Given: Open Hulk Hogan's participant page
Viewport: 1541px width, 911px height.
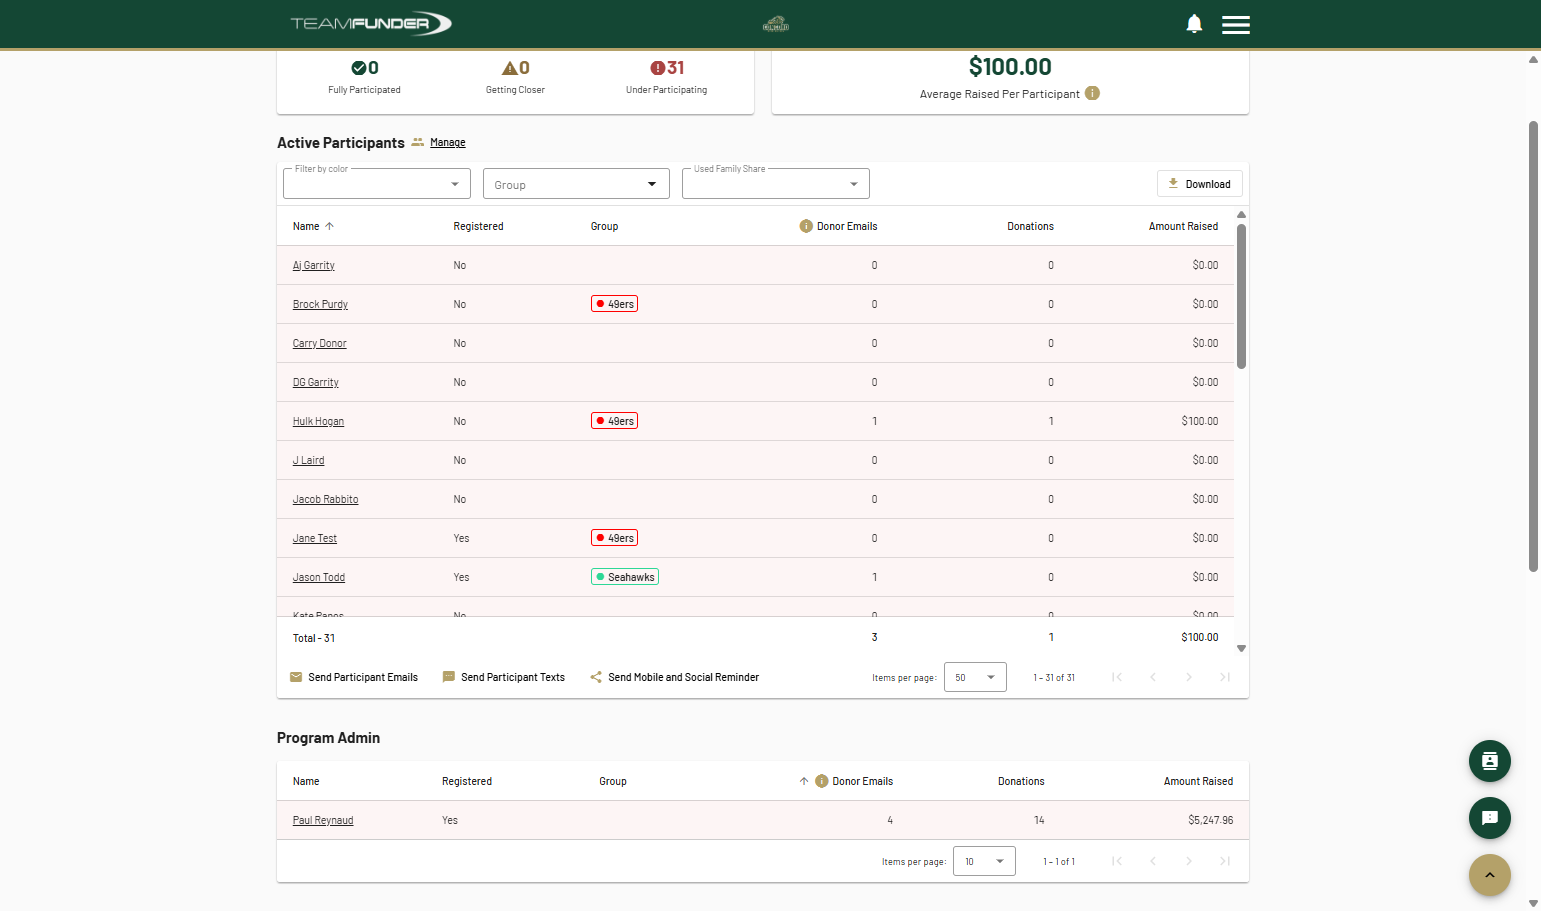Looking at the screenshot, I should [x=318, y=421].
